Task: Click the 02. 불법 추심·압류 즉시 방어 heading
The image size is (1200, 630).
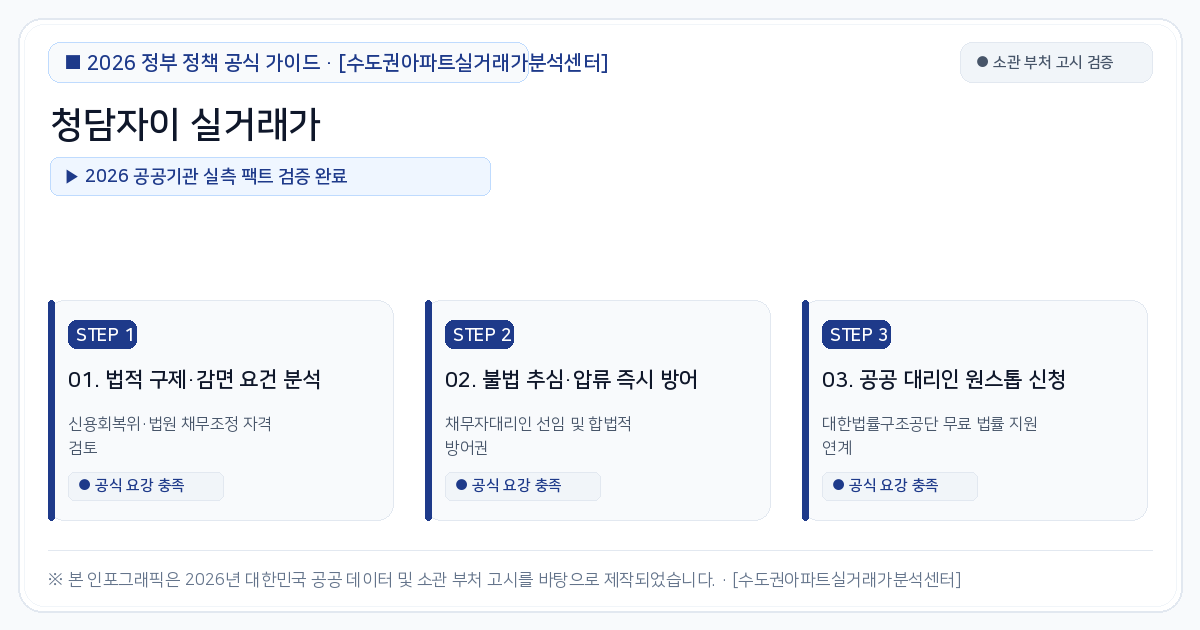Action: [x=571, y=380]
